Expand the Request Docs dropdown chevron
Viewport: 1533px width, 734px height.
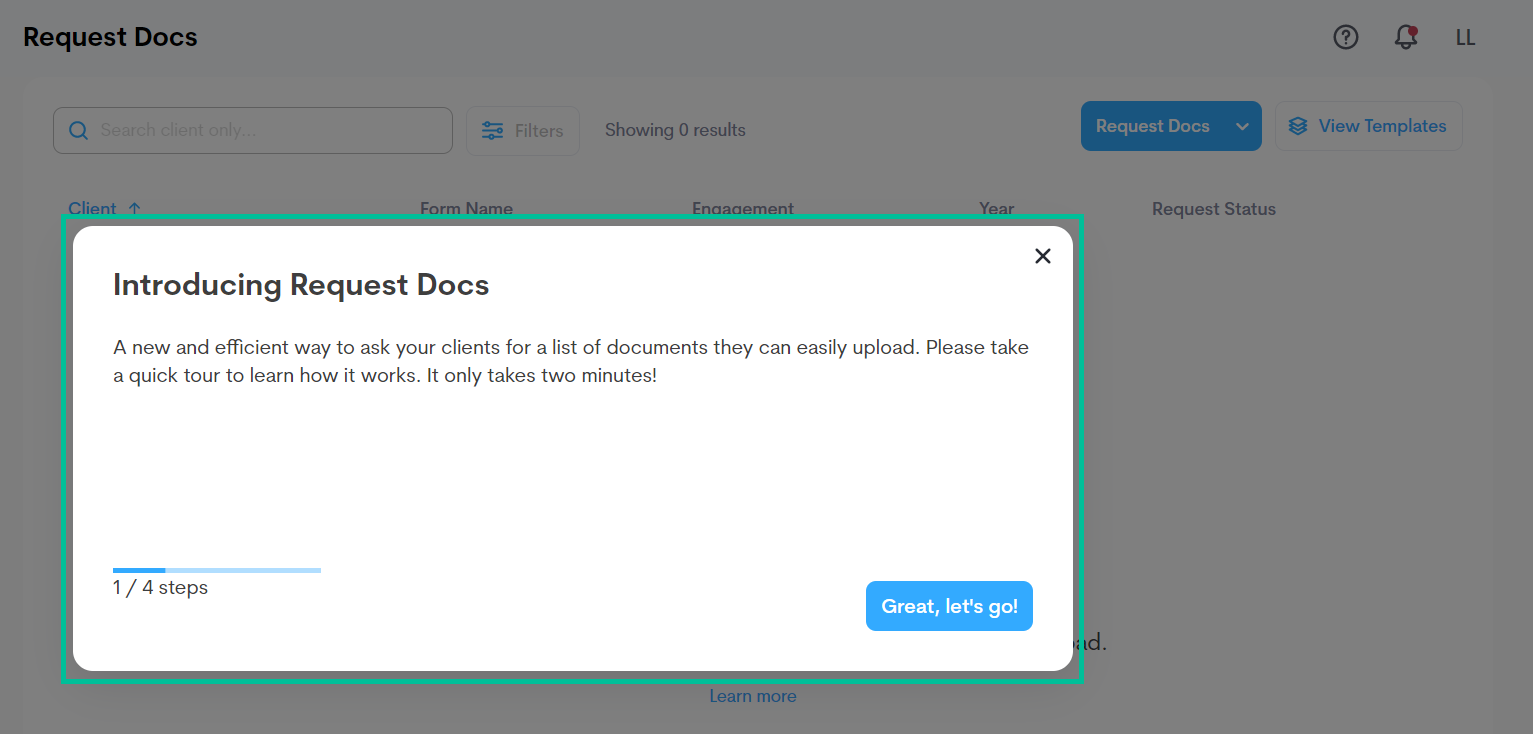[1242, 126]
